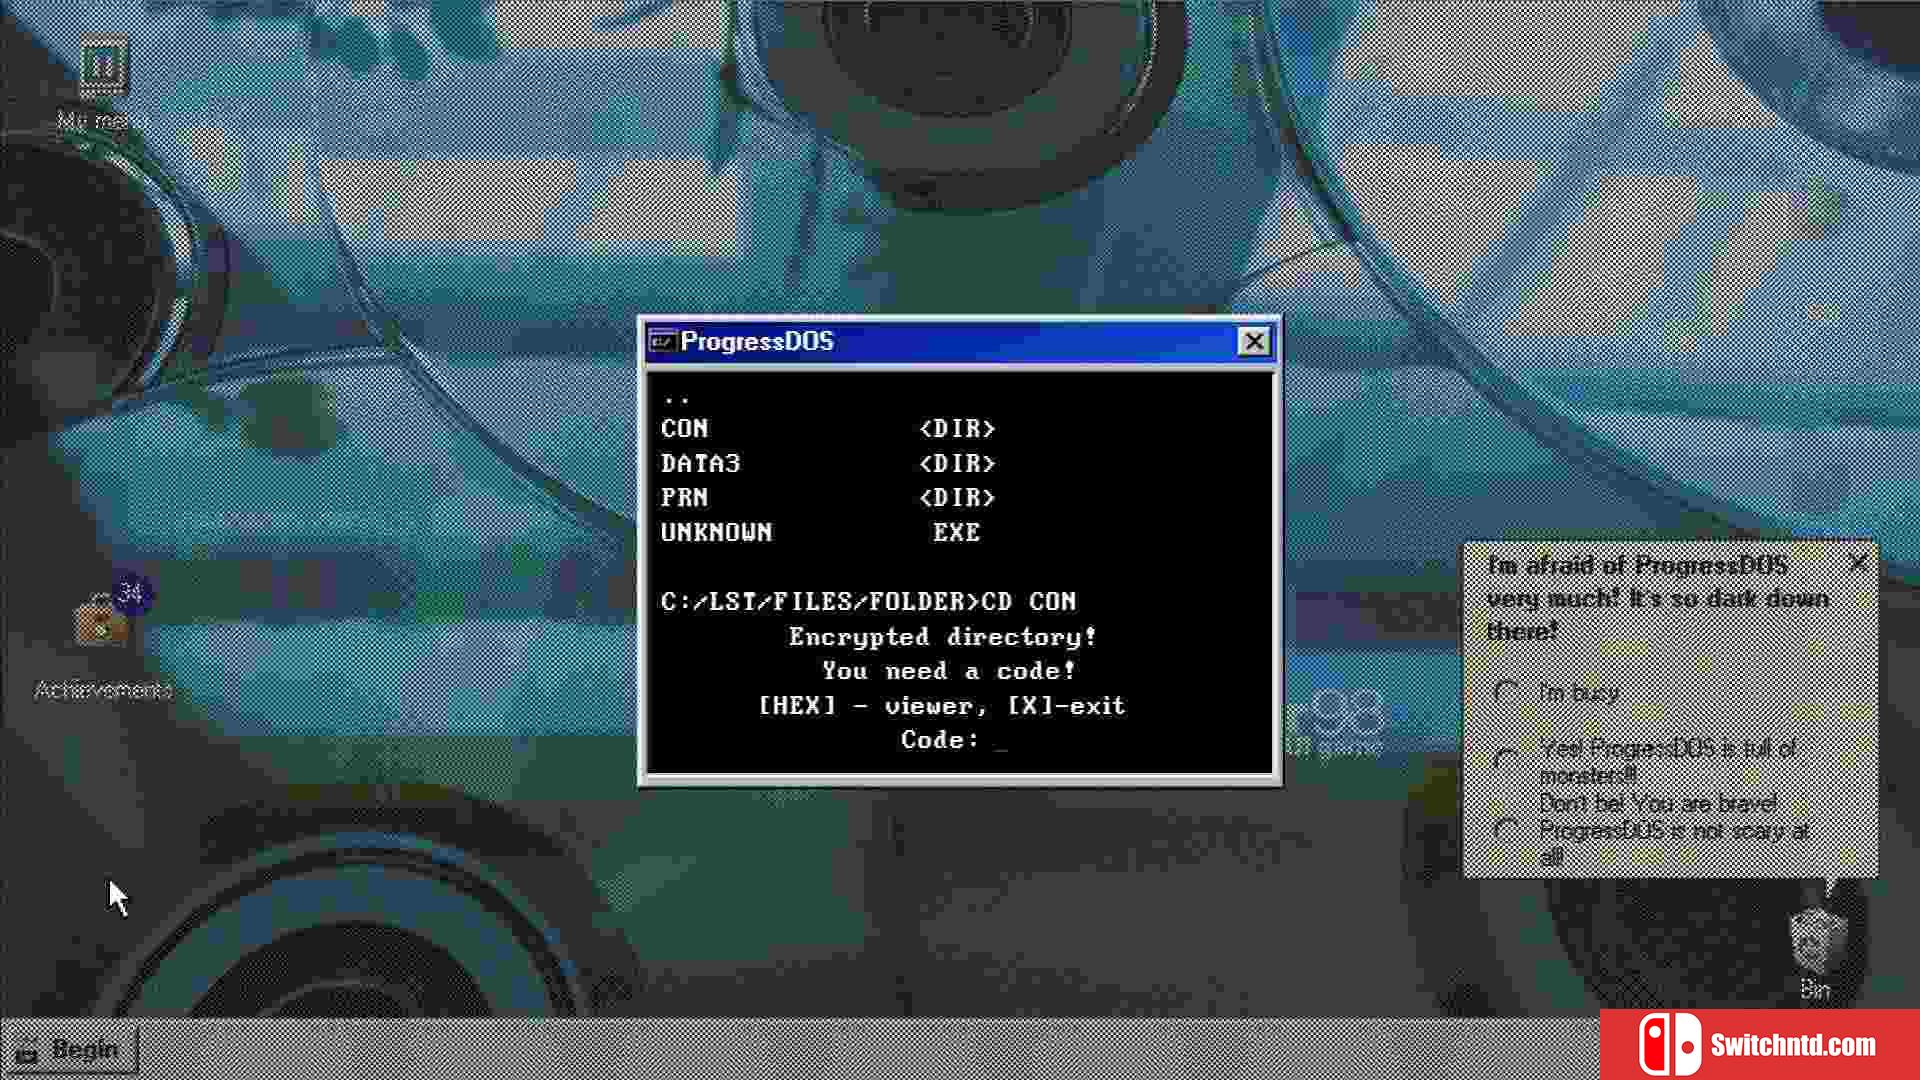Click the "You need a code!" message
The height and width of the screenshot is (1080, 1920).
(949, 671)
